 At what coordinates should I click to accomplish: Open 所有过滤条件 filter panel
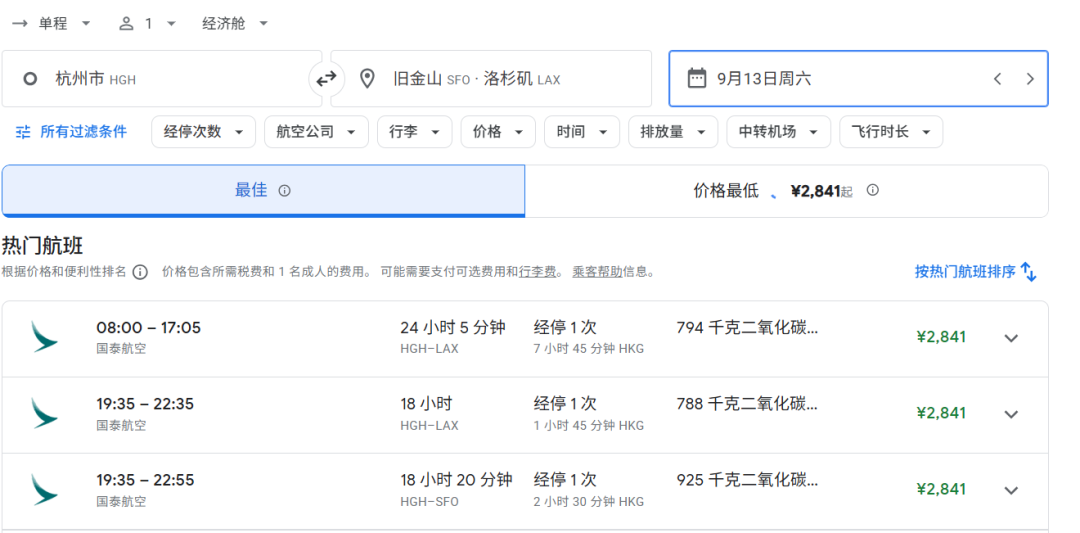pos(72,132)
